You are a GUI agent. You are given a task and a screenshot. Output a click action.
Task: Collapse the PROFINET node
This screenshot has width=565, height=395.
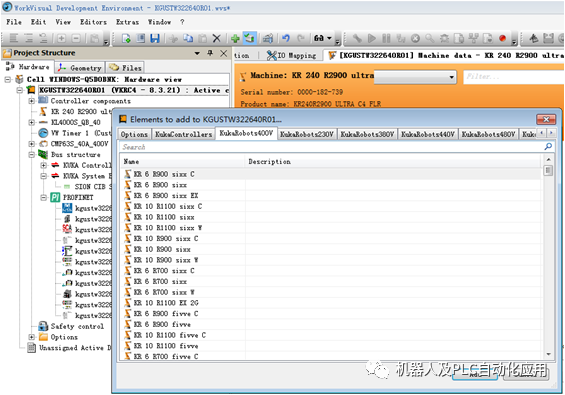coord(44,198)
